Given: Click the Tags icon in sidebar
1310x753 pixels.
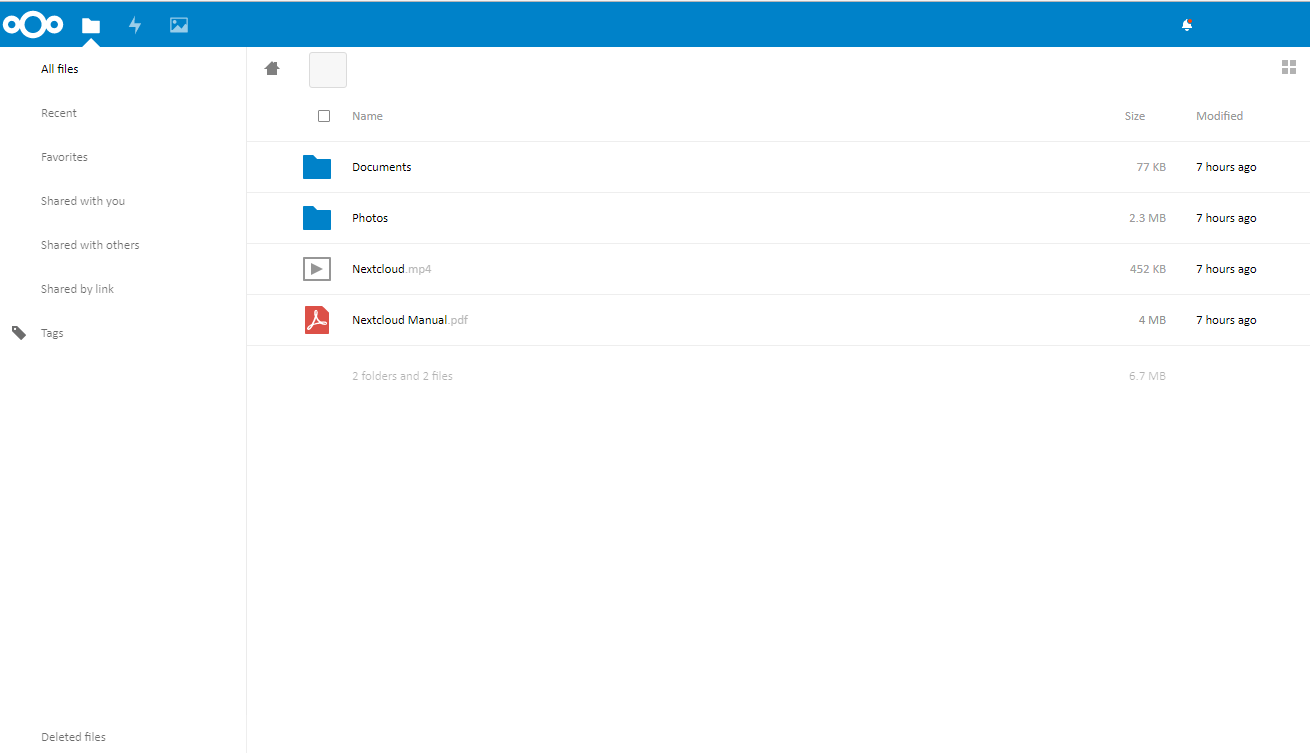Looking at the screenshot, I should click(19, 333).
